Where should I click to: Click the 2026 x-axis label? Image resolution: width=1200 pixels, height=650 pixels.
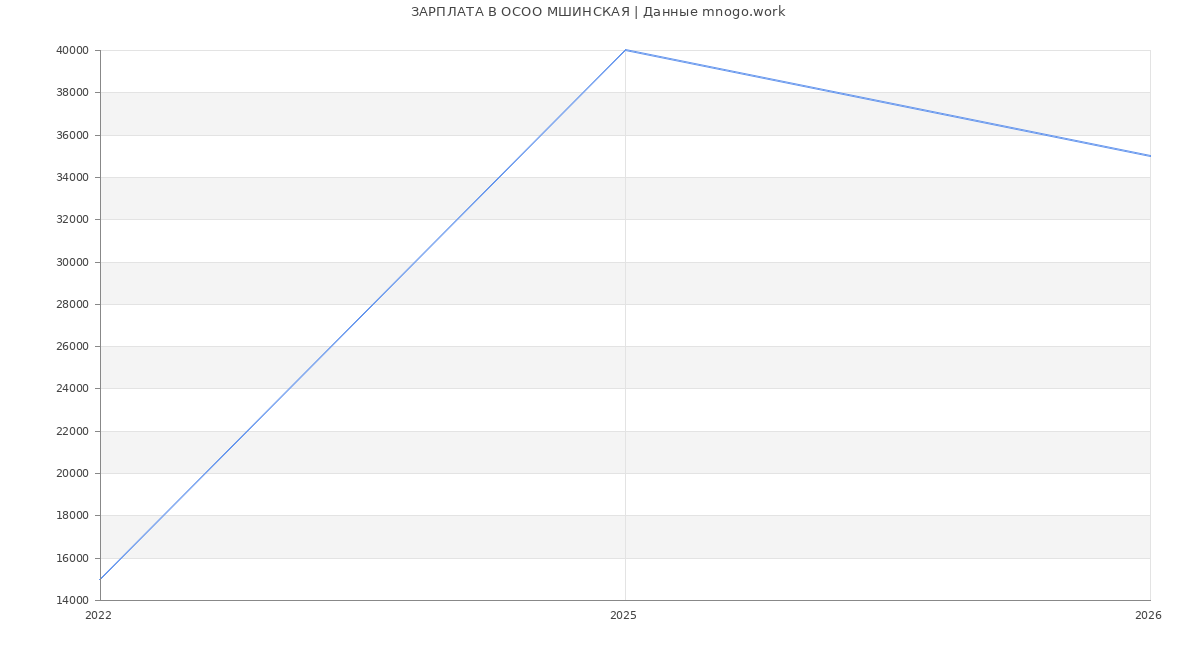1148,616
